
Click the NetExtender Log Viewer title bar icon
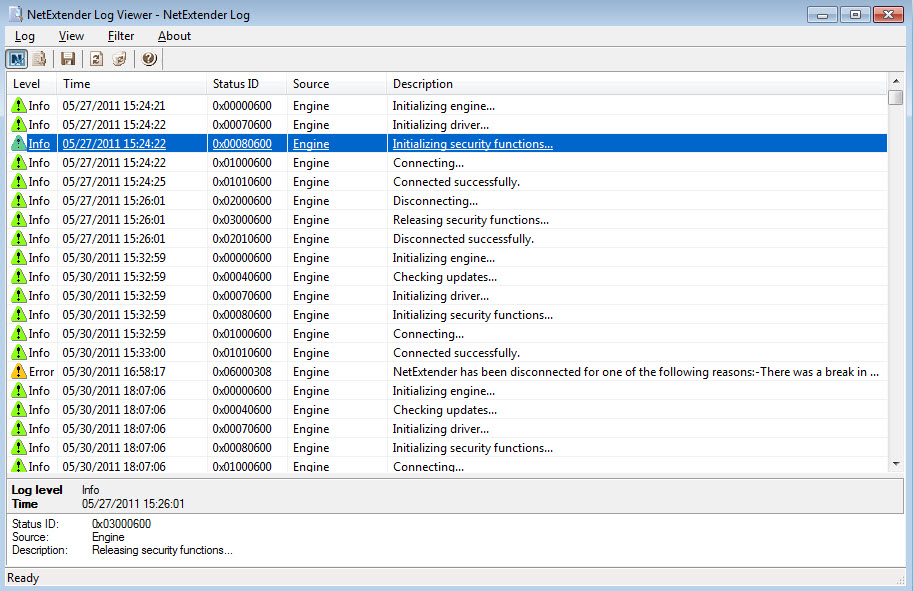(16, 14)
